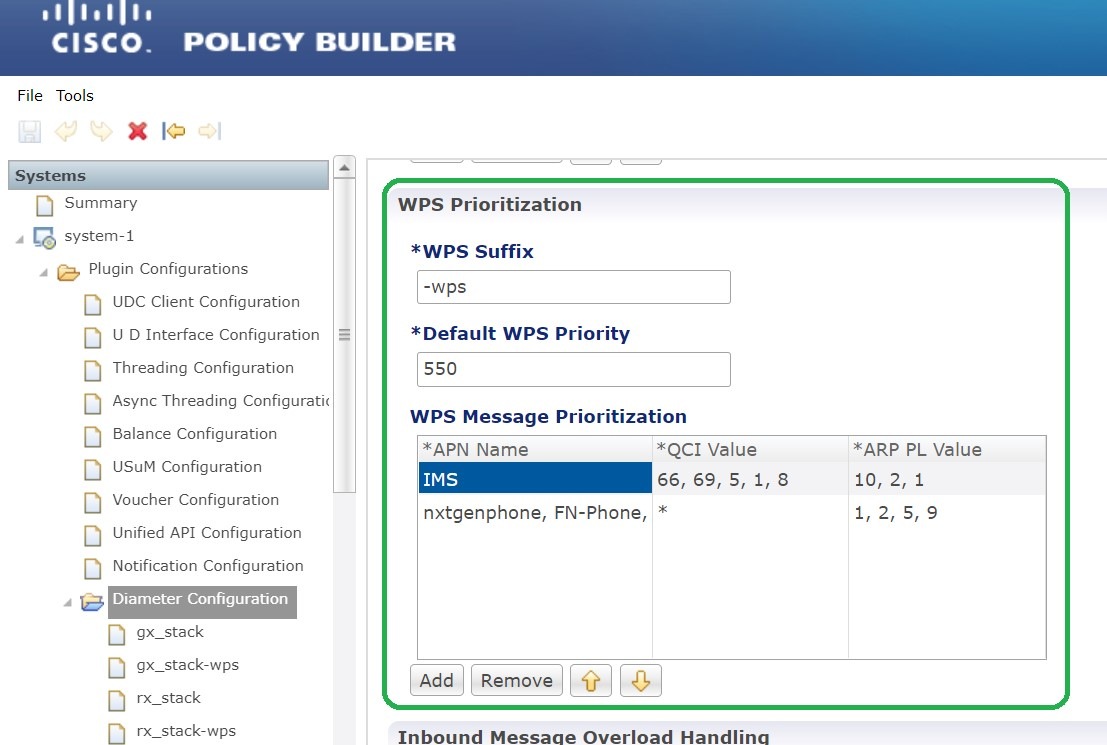Open Notification Configuration
Screen dimensions: 1107x745
(208, 566)
